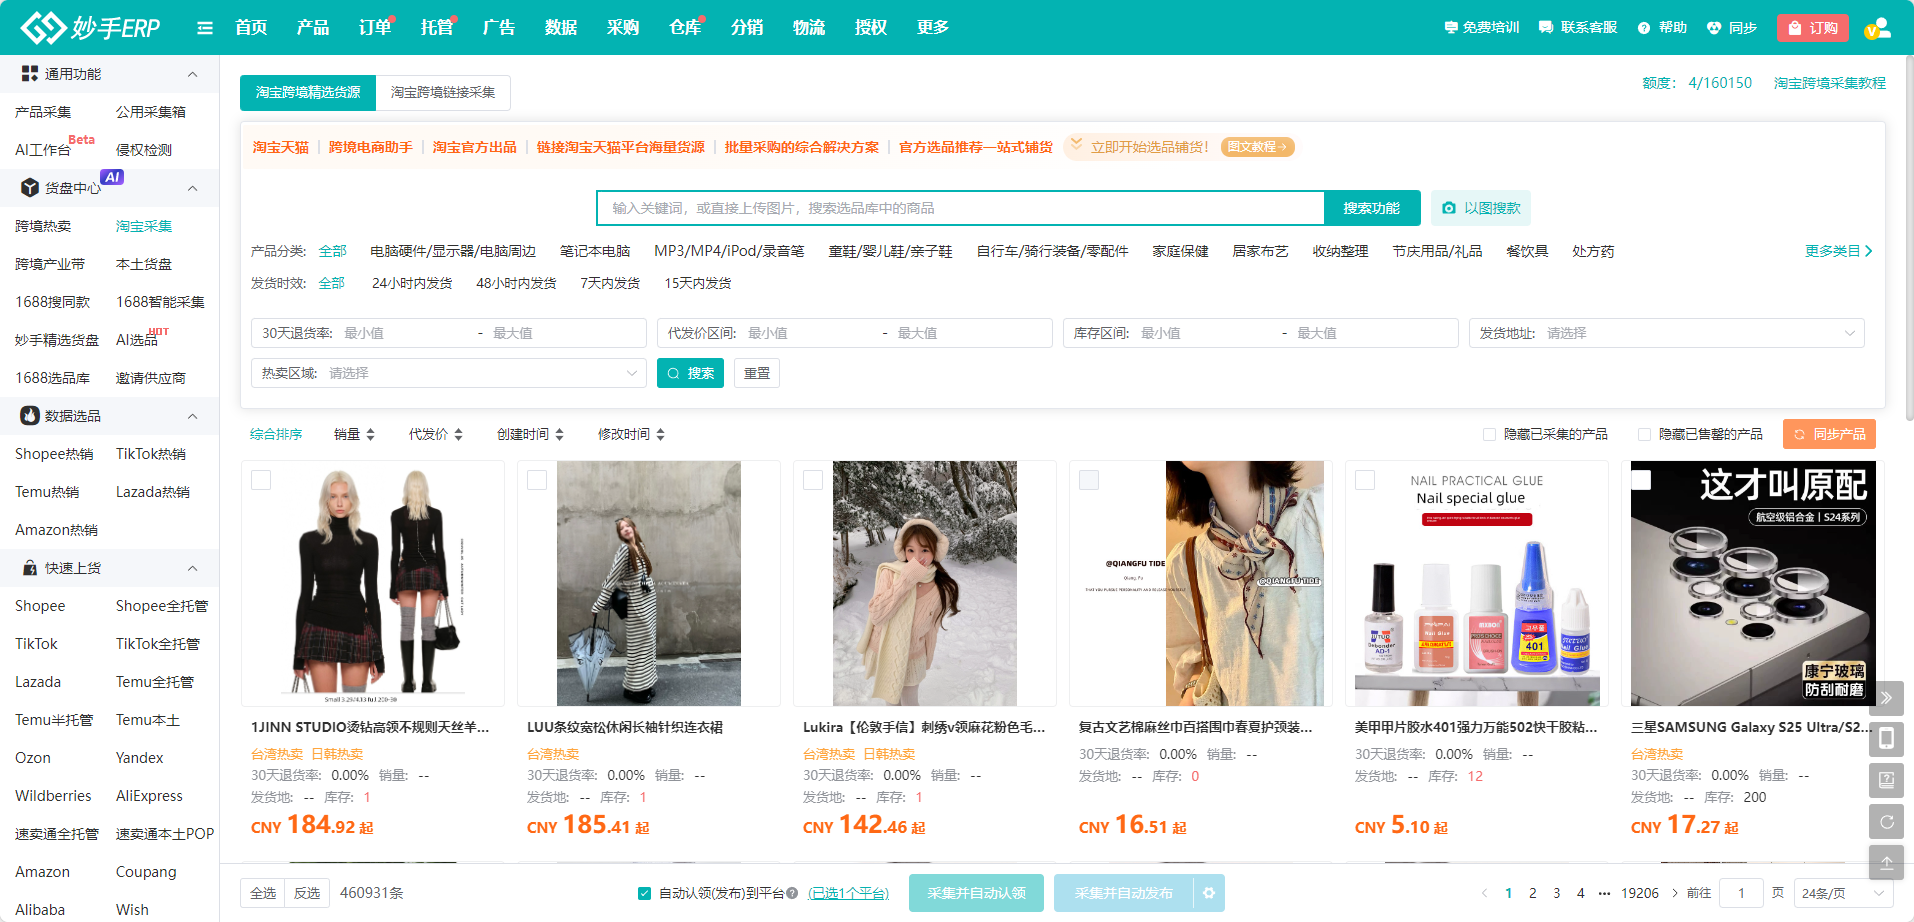Toggle the hamburger sidebar menu icon
This screenshot has width=1914, height=922.
point(205,28)
